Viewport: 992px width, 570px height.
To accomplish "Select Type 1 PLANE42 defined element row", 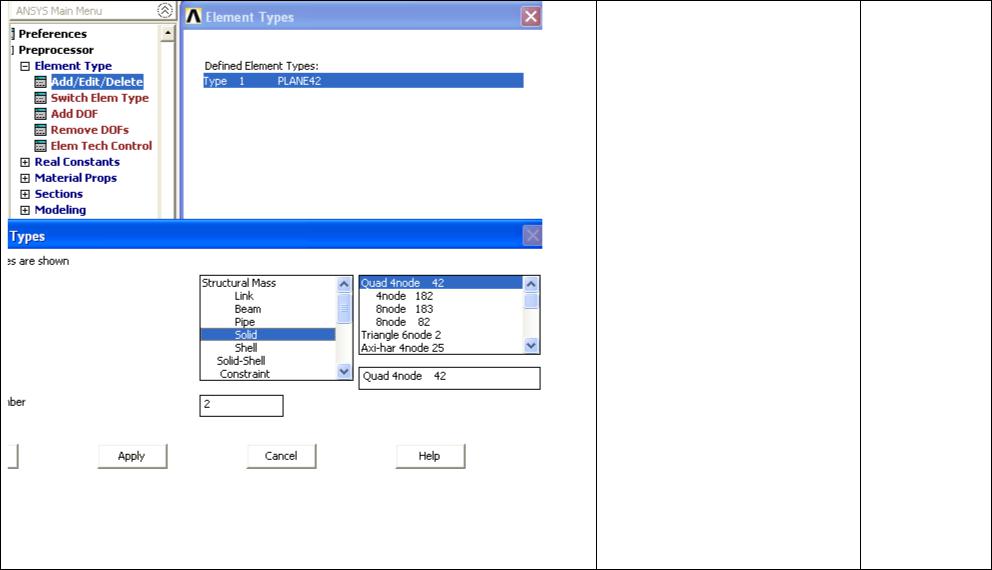I will (363, 81).
